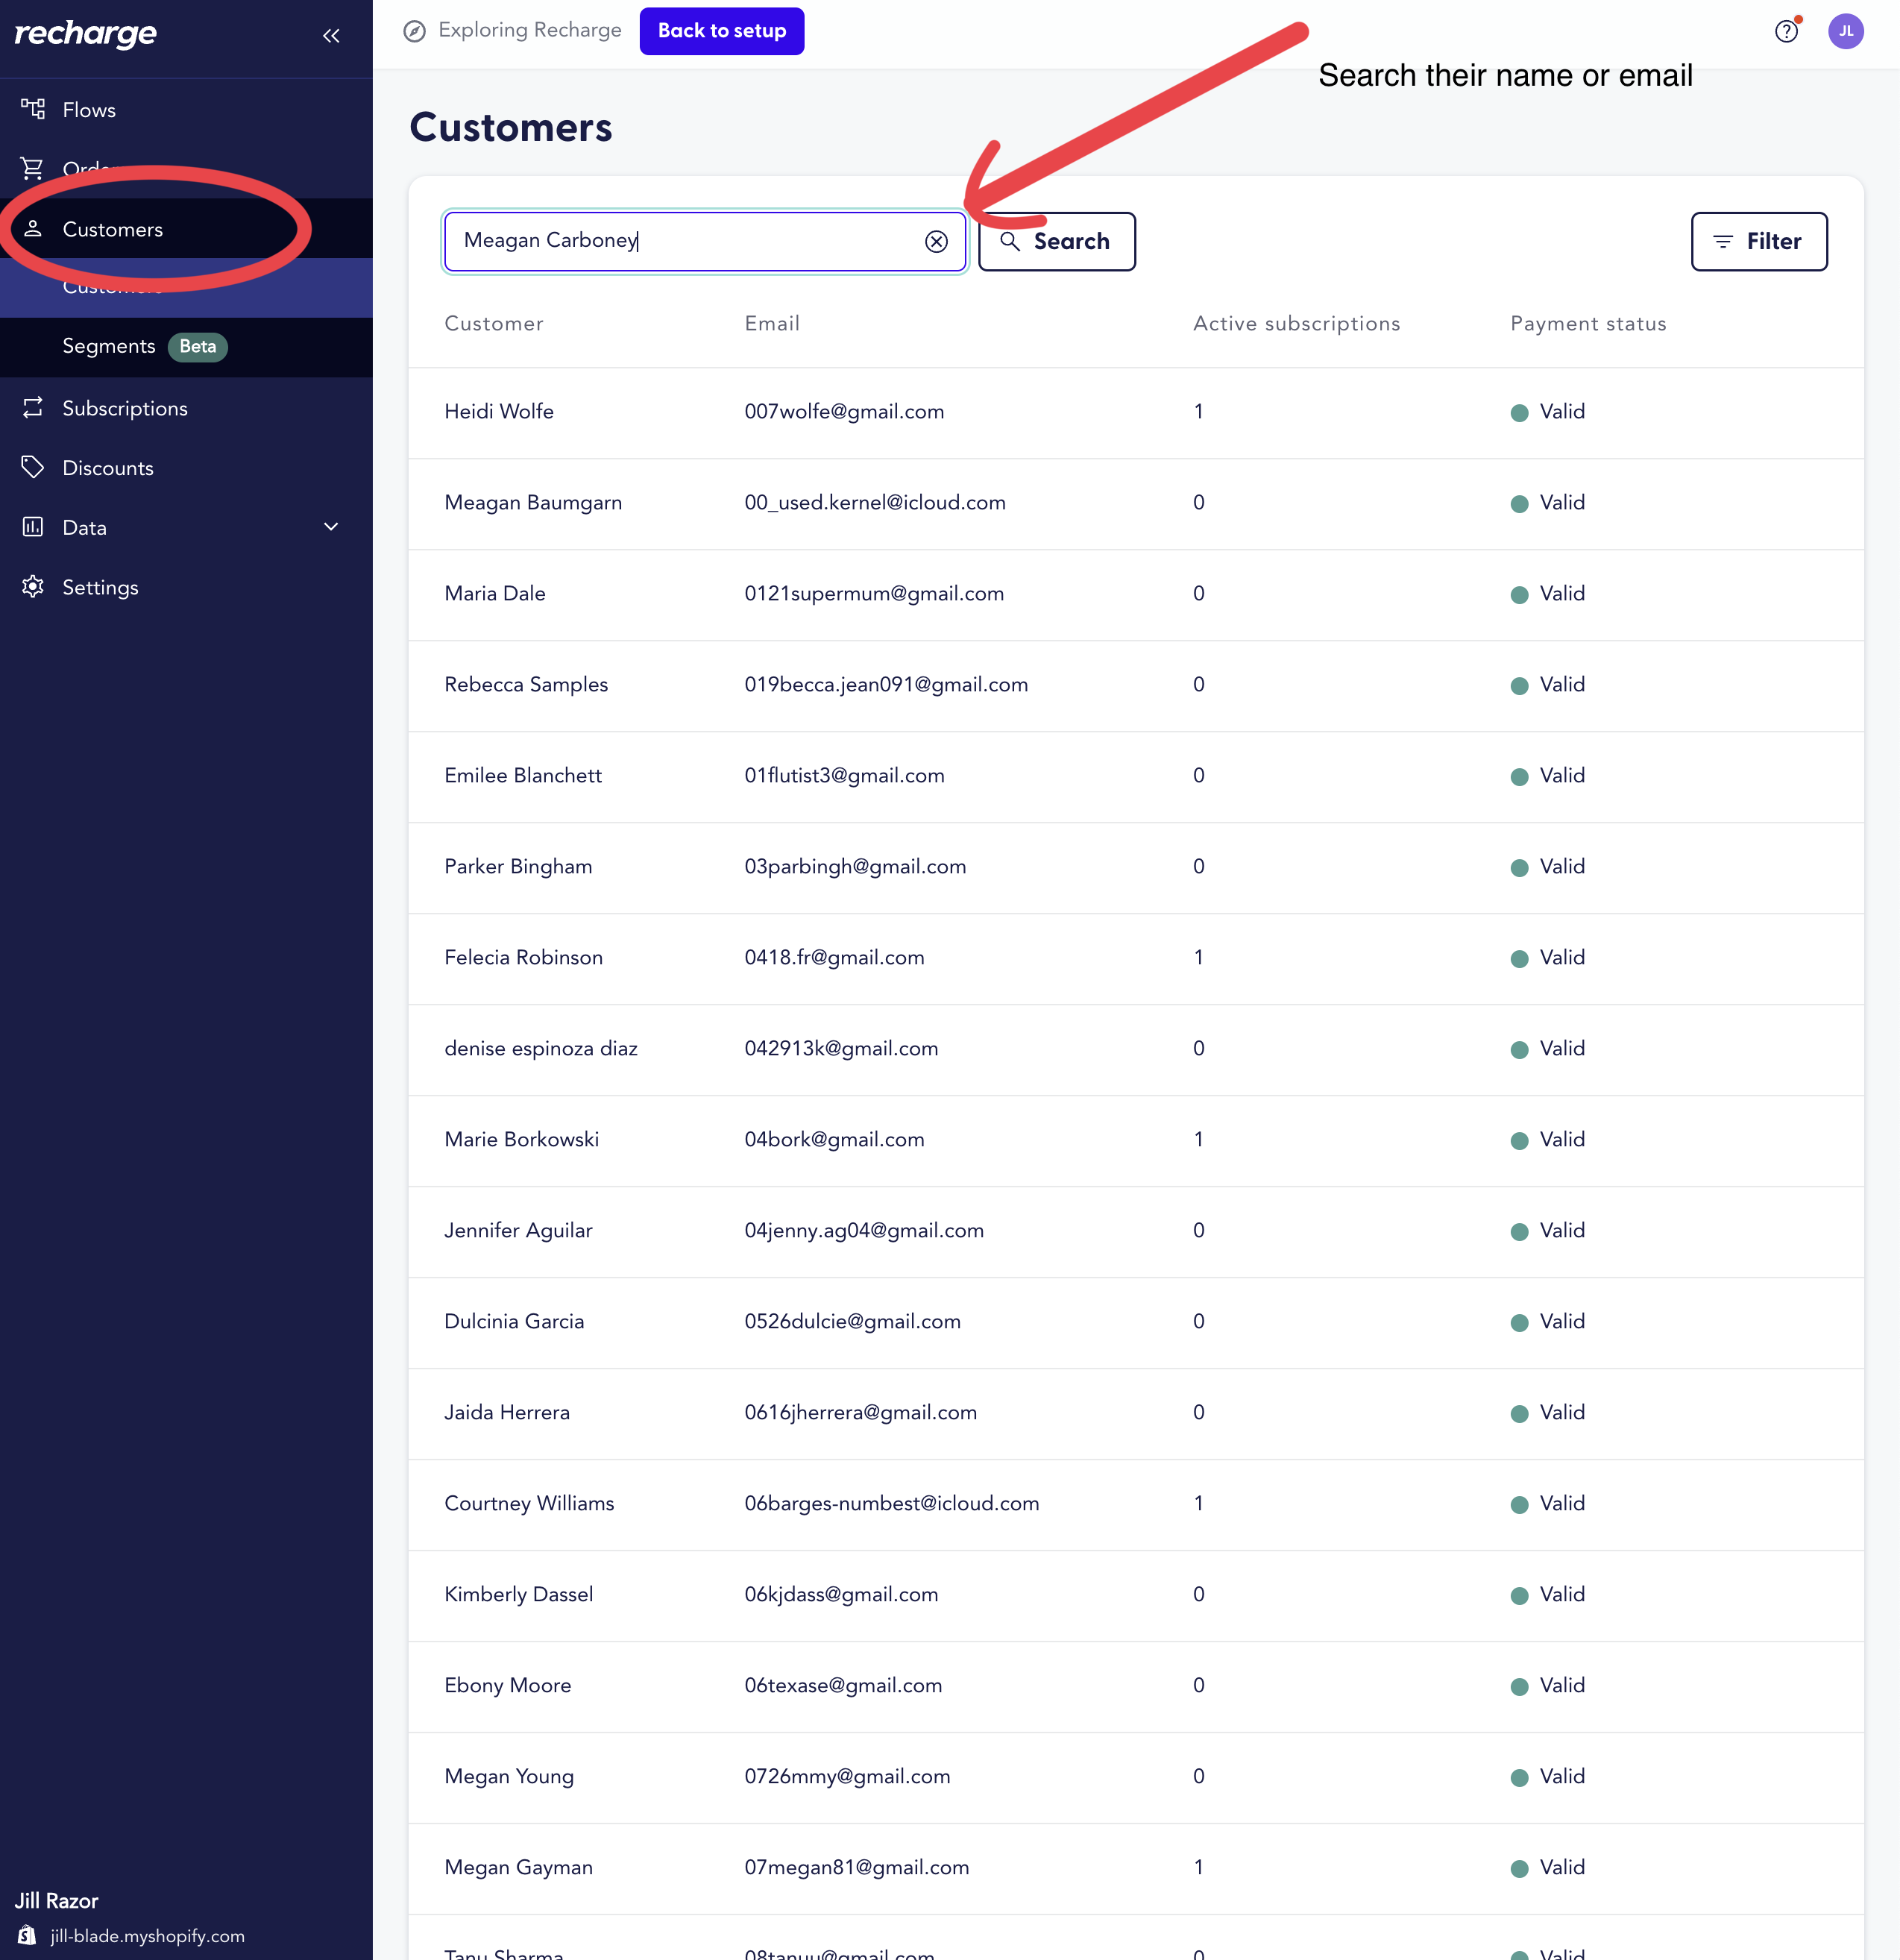Open the help question mark icon
Viewport: 1900px width, 1960px height.
click(1786, 31)
